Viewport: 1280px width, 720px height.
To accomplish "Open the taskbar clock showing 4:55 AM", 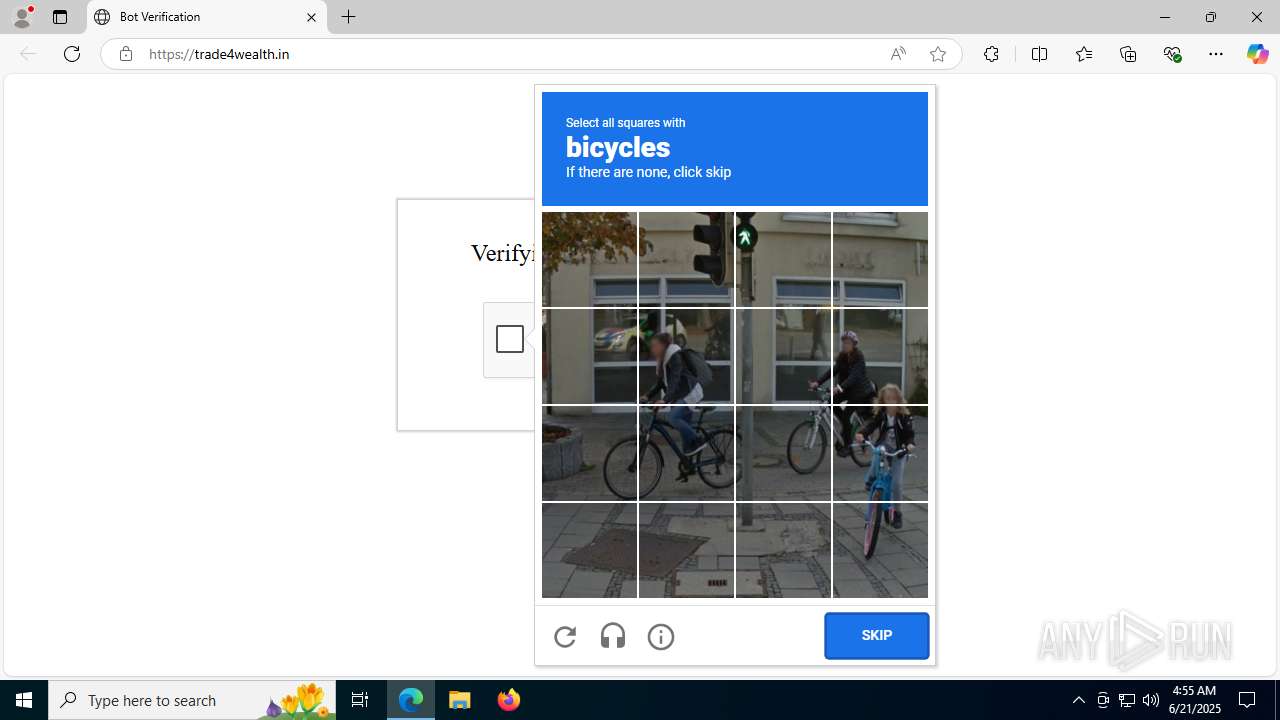I will click(1195, 700).
